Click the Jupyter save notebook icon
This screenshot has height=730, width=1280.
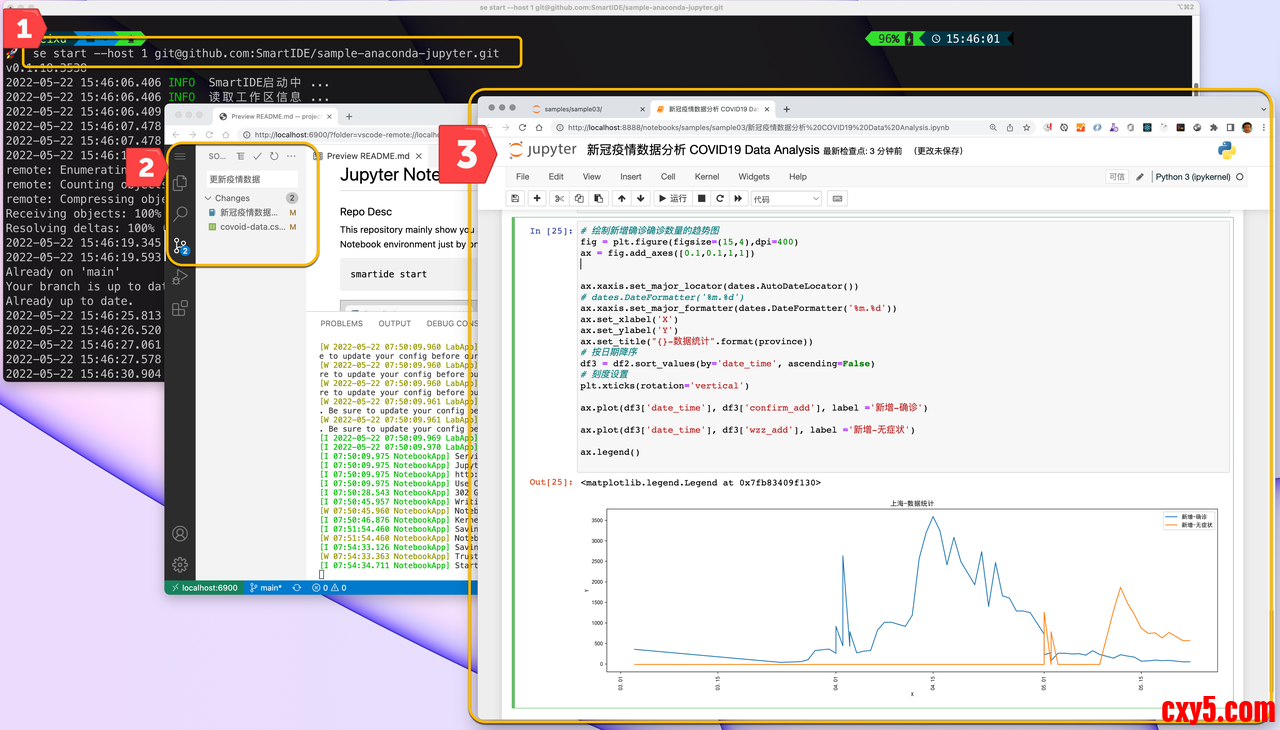[x=515, y=199]
